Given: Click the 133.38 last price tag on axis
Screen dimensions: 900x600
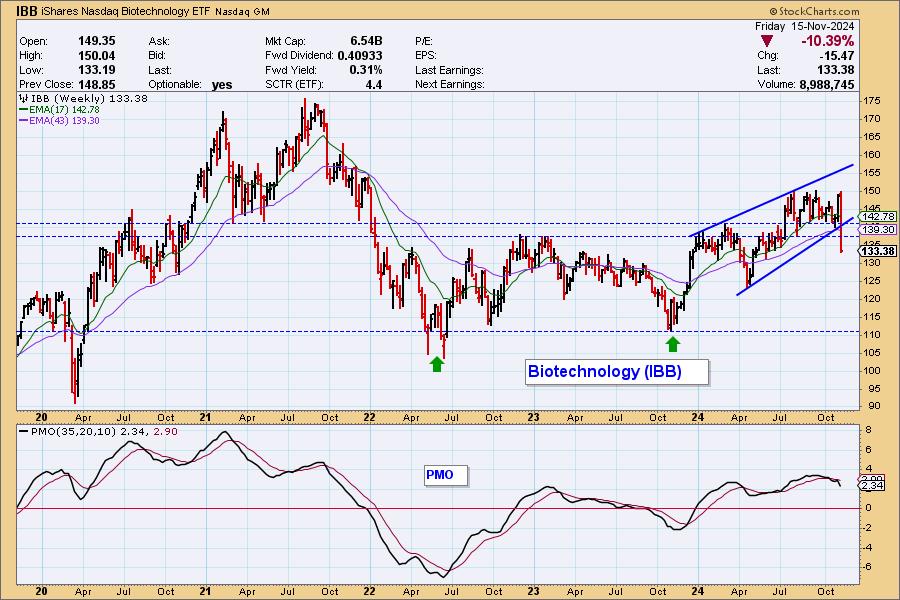Looking at the screenshot, I should tap(878, 251).
